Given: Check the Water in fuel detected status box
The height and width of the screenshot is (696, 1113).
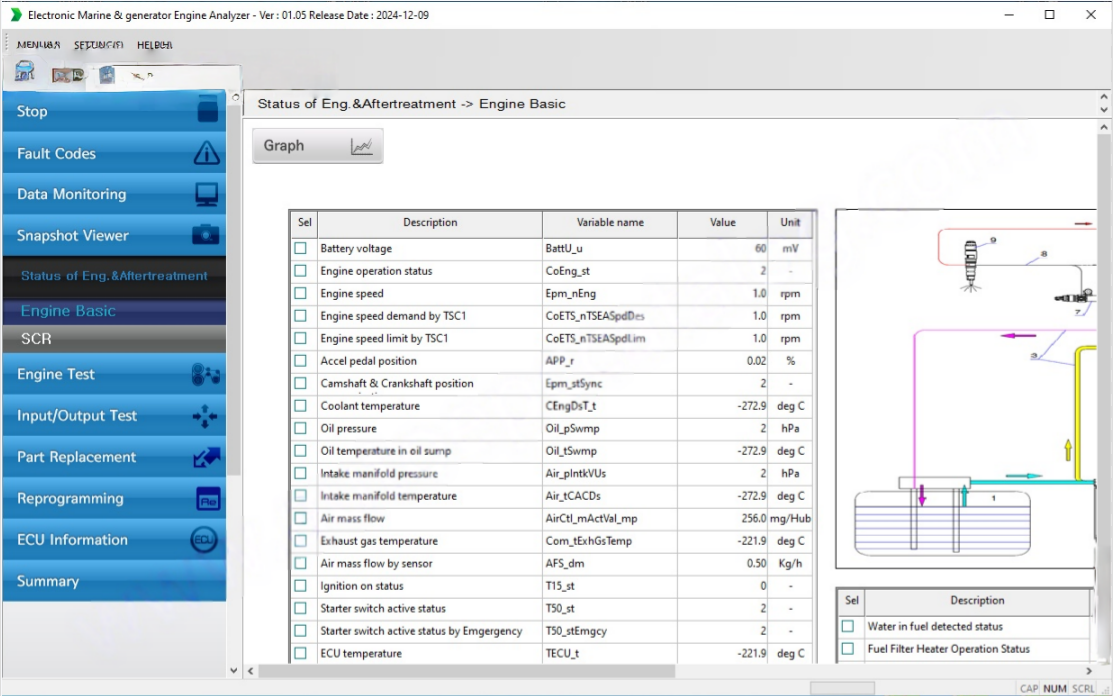Looking at the screenshot, I should [848, 626].
